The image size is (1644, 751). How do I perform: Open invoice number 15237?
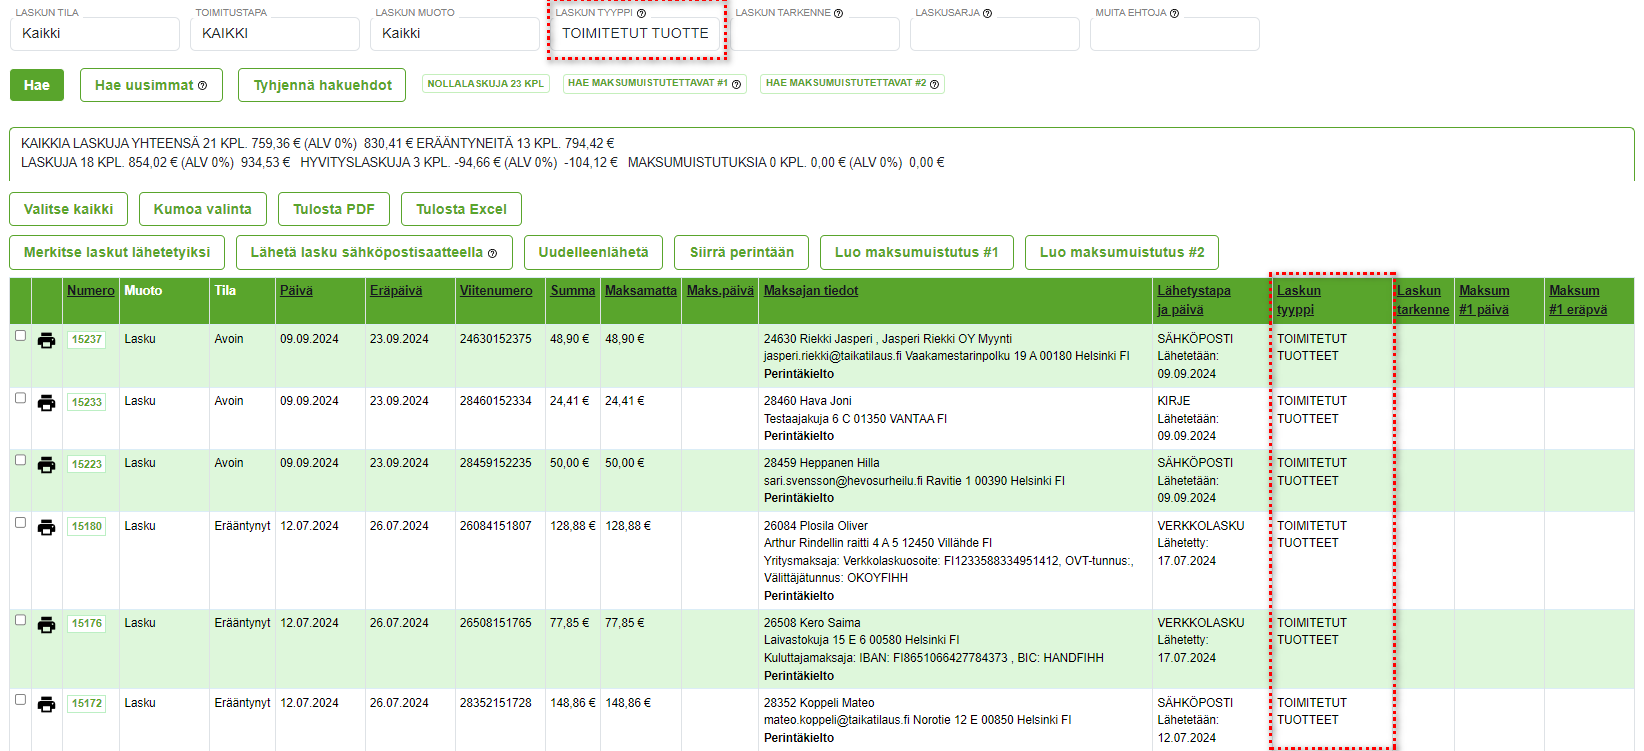pos(87,340)
